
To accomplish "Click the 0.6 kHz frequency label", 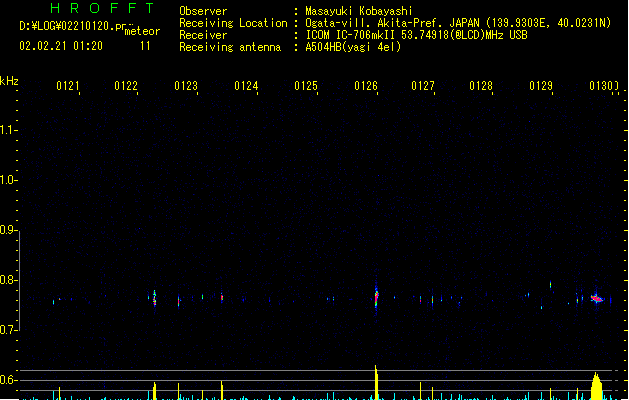I will (x=7, y=380).
